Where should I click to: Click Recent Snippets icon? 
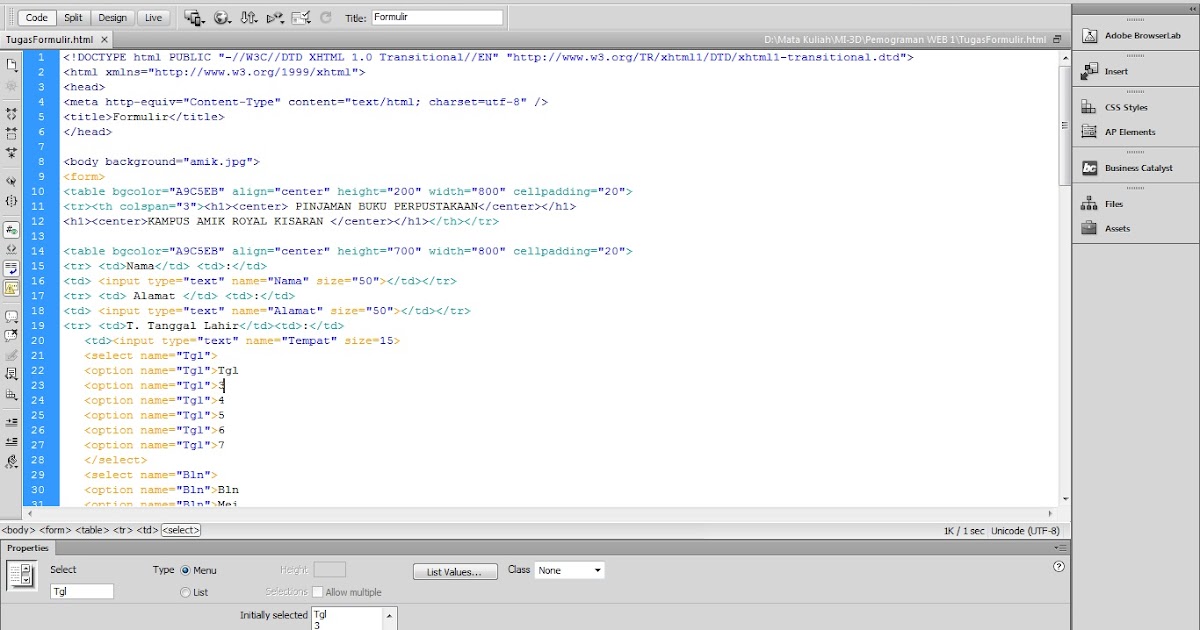pyautogui.click(x=12, y=374)
